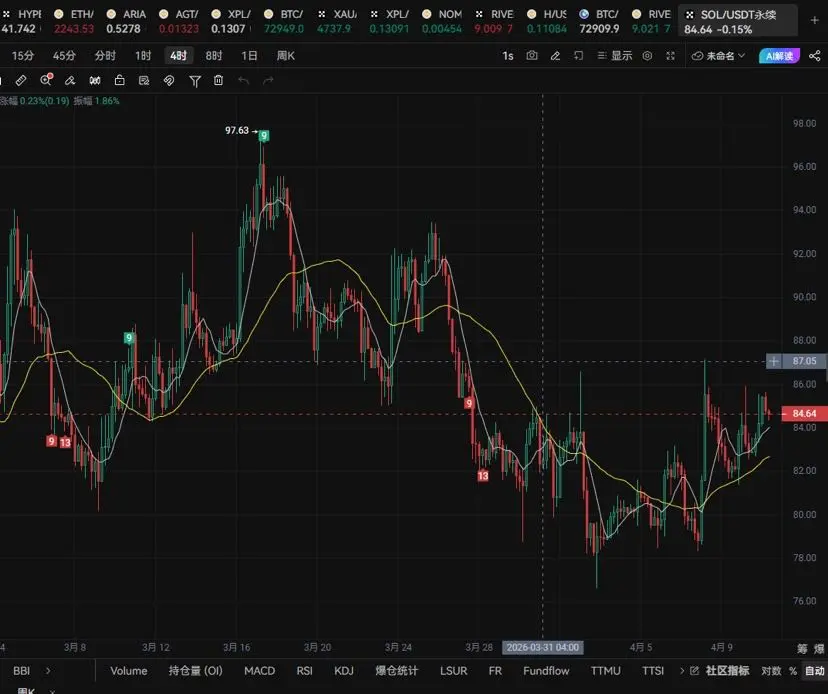Switch to 15分 timeframe
The image size is (828, 694).
[23, 55]
